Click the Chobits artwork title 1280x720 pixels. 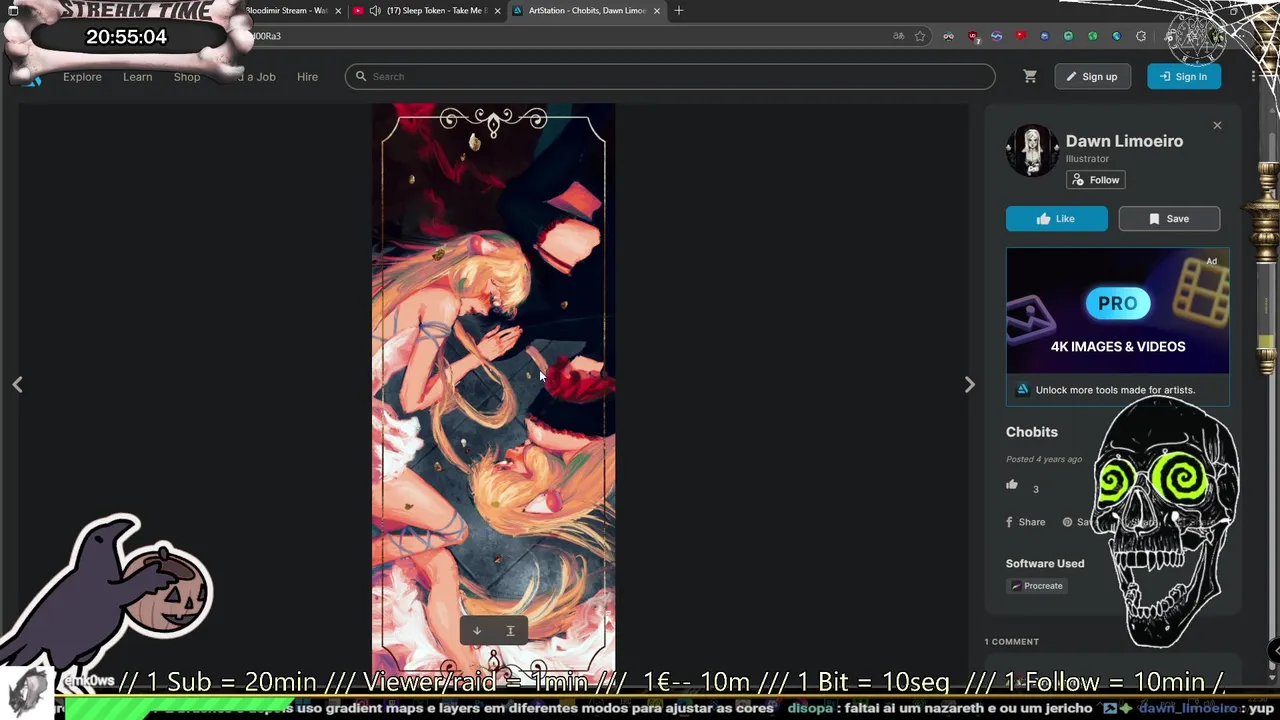[x=1032, y=432]
